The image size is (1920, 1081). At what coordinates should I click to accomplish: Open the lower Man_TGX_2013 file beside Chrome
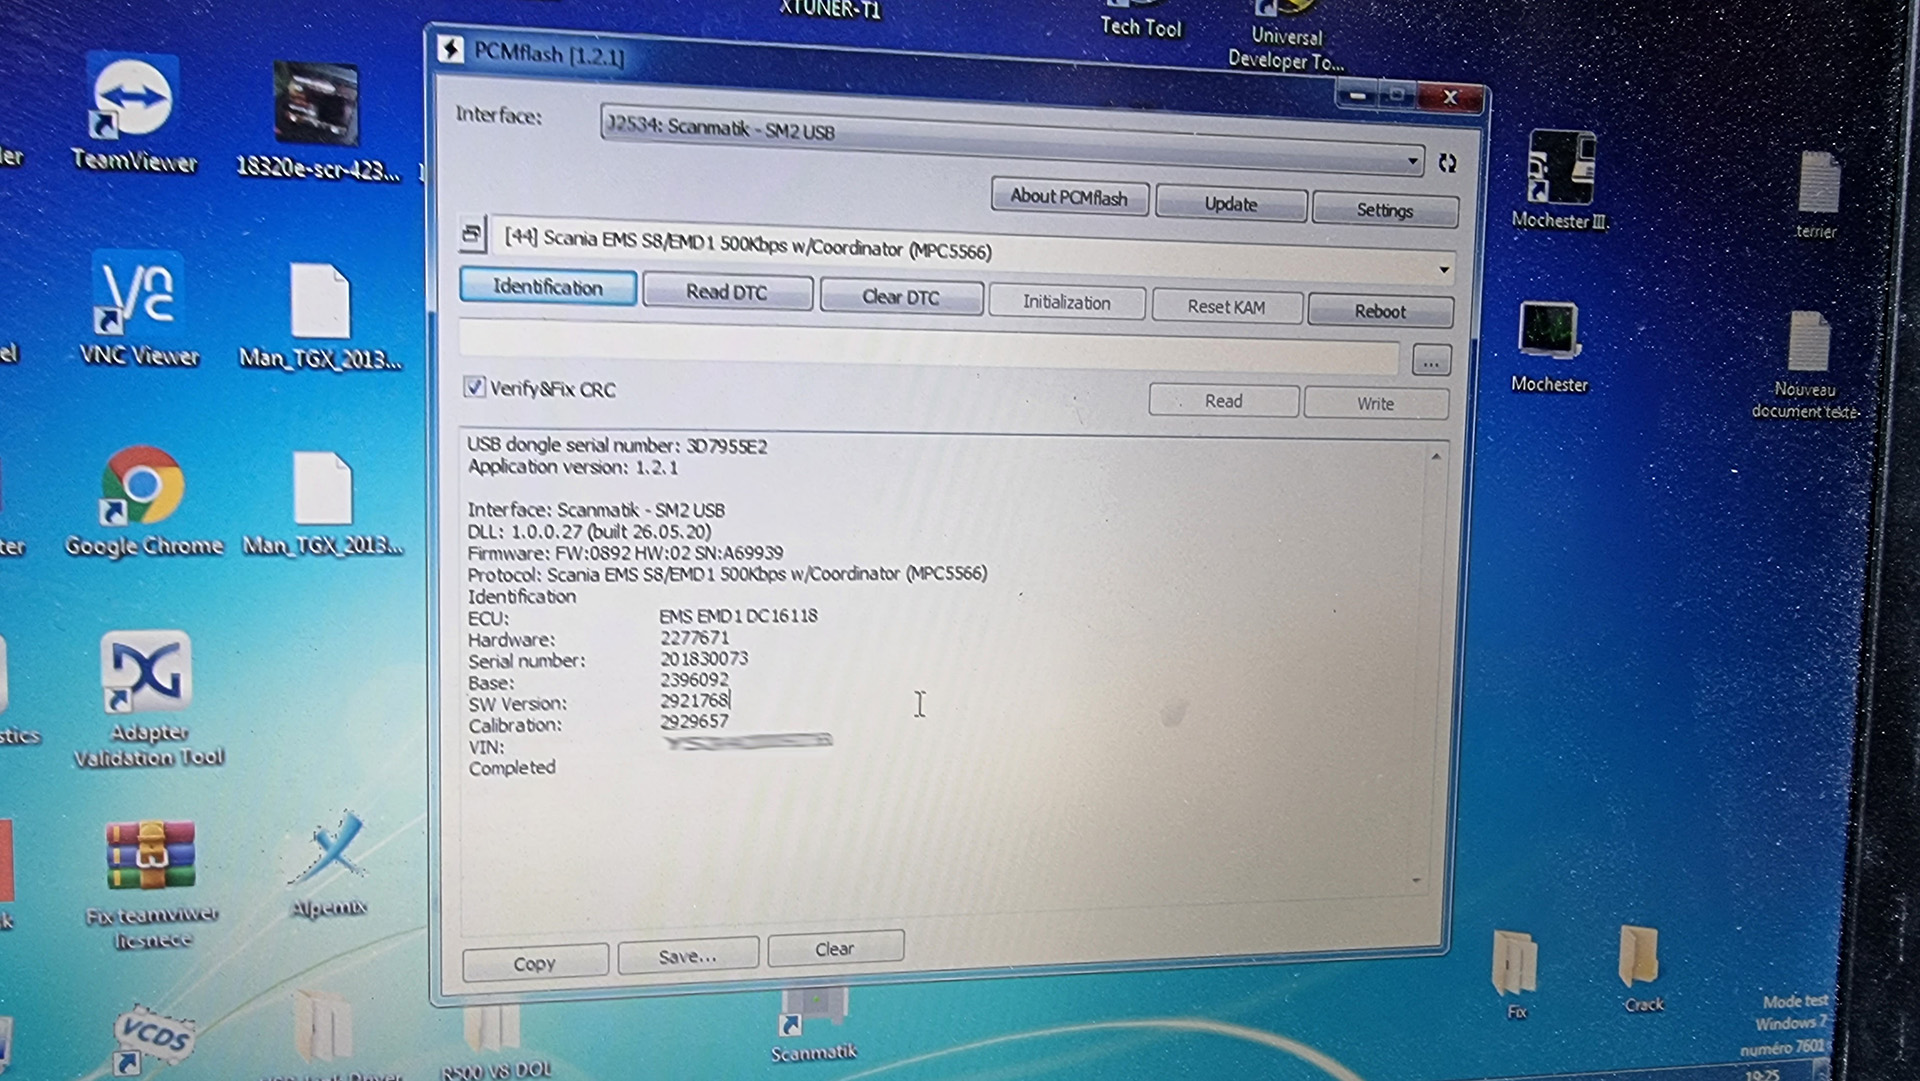322,503
